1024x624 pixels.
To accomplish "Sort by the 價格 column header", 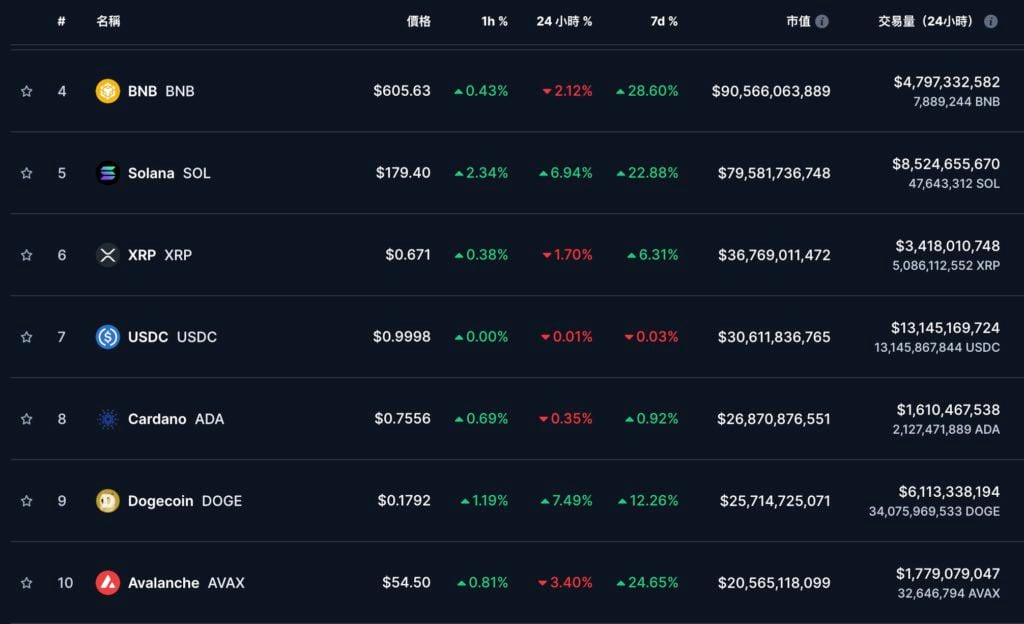I will pyautogui.click(x=419, y=21).
